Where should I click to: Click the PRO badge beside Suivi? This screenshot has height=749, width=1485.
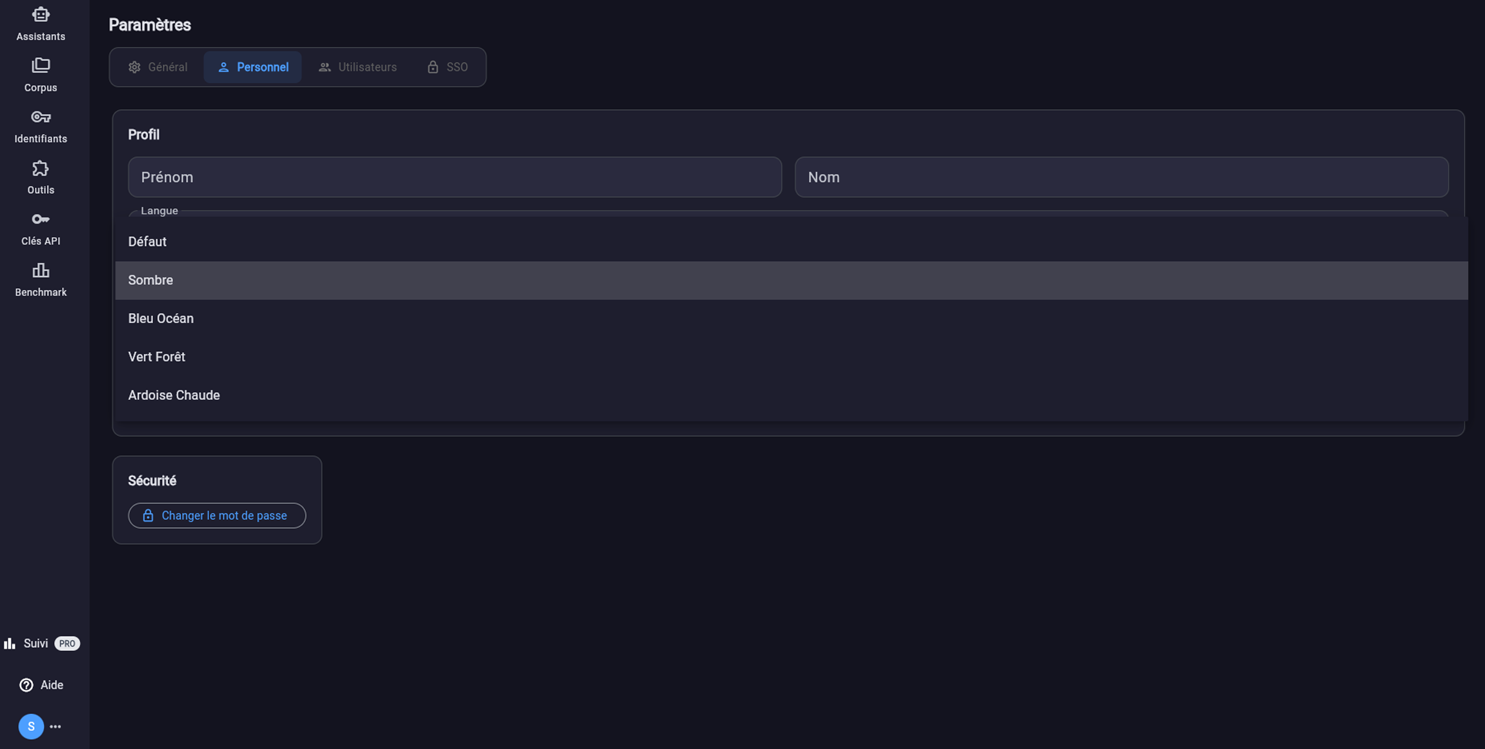[67, 644]
